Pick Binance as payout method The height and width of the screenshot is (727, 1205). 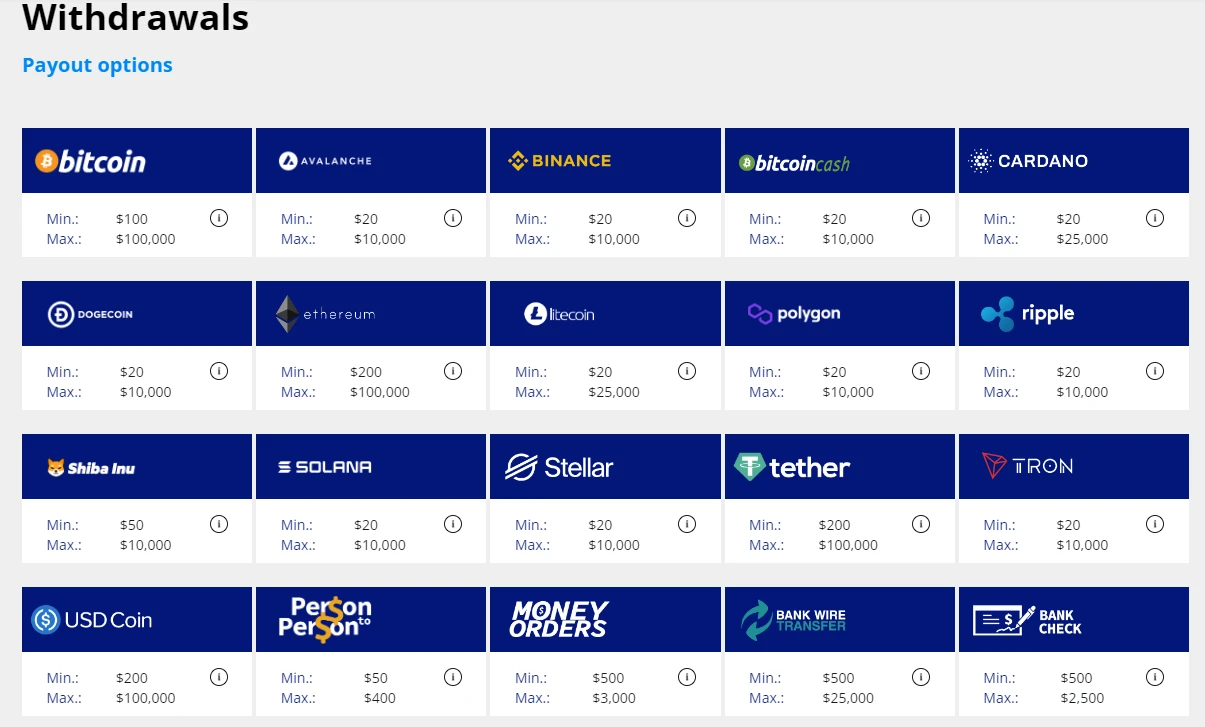tap(604, 160)
